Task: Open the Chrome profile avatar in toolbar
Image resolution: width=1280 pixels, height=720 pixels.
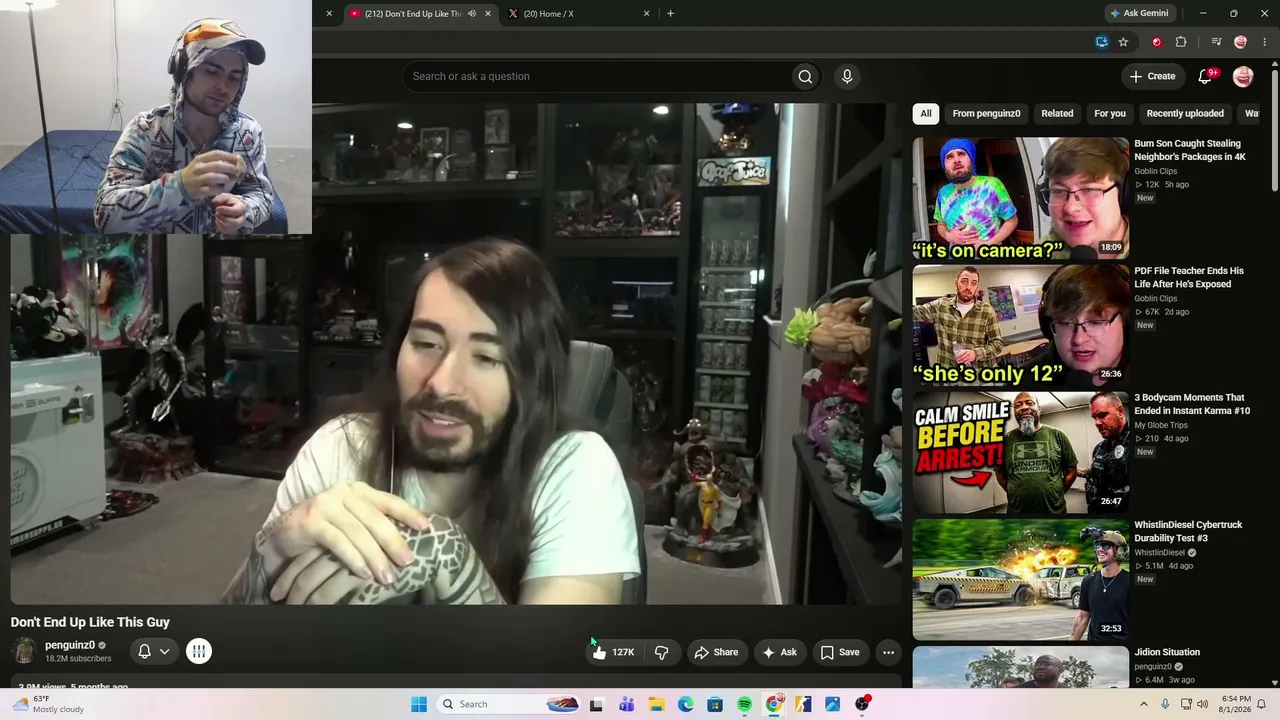Action: coord(1241,42)
